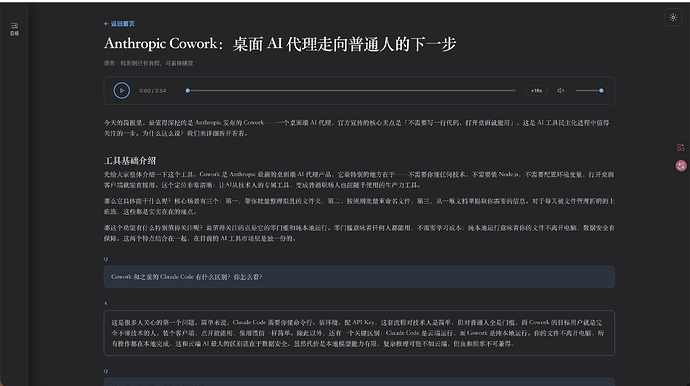Mute the audio with the speaker icon
This screenshot has width=690, height=386.
560,91
